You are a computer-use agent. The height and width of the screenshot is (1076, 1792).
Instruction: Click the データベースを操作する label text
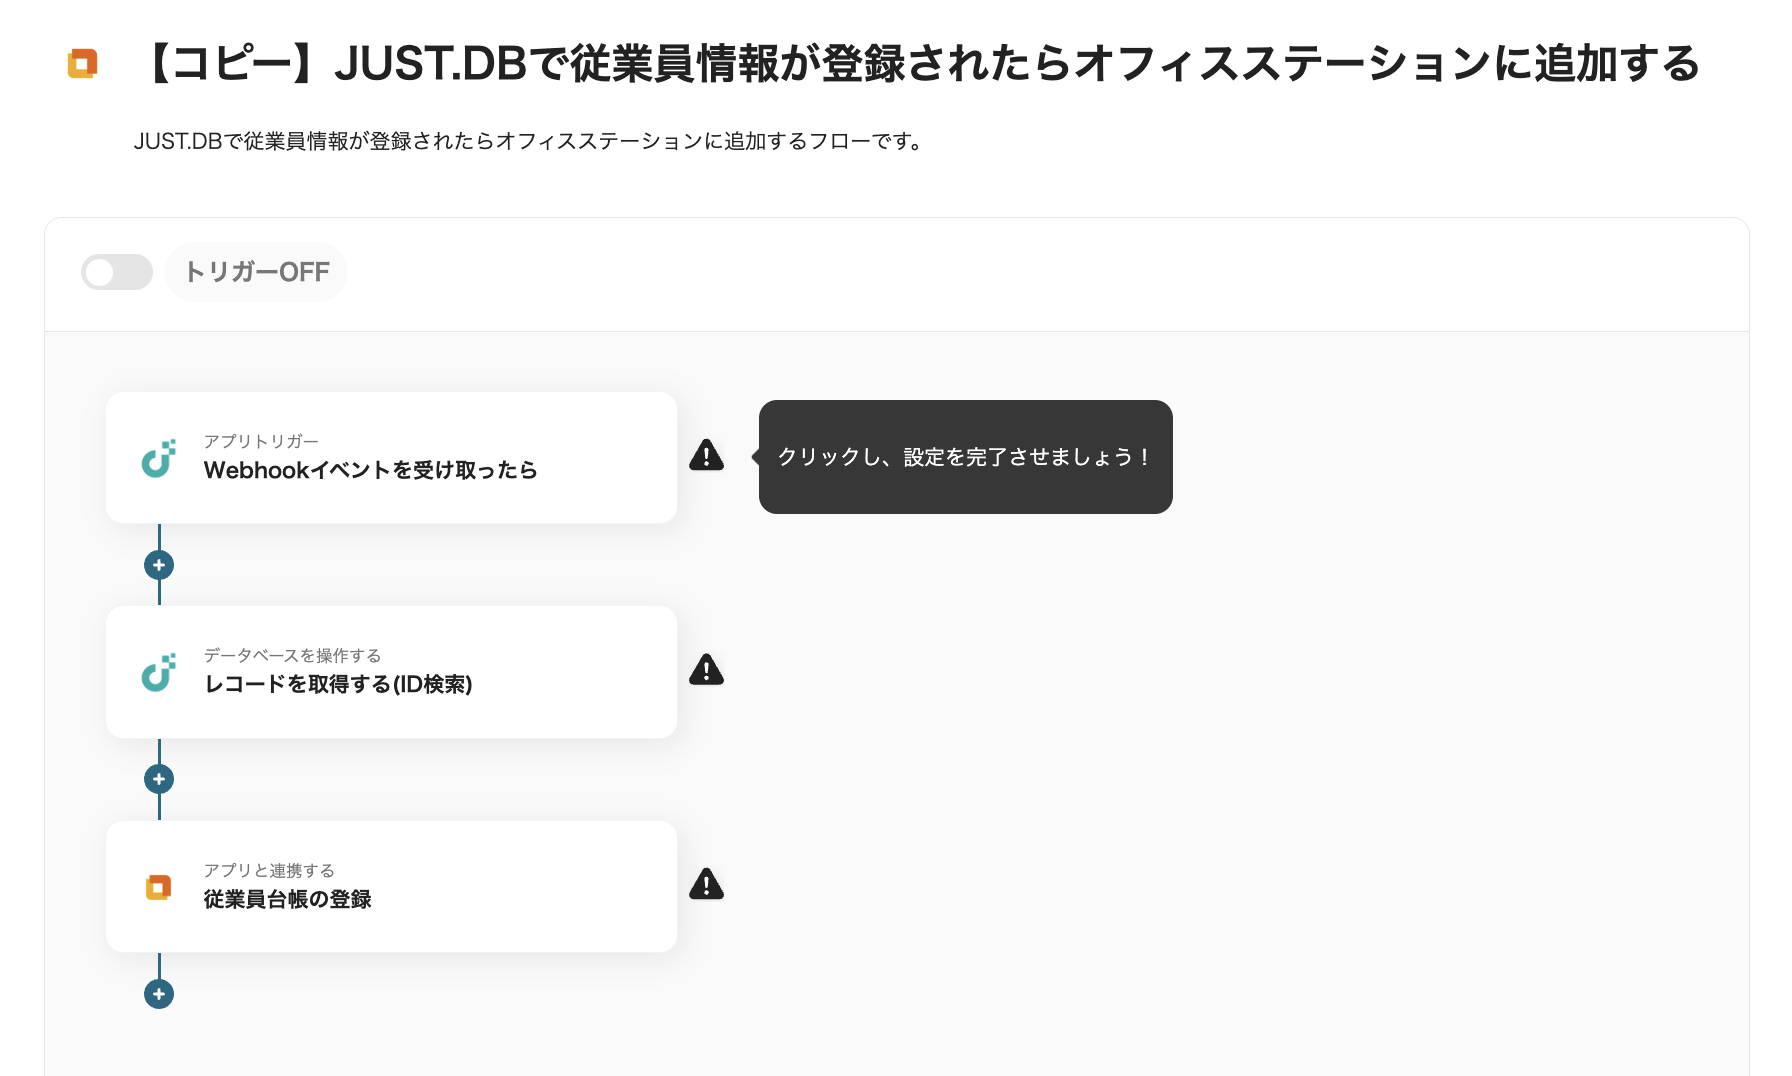click(291, 655)
